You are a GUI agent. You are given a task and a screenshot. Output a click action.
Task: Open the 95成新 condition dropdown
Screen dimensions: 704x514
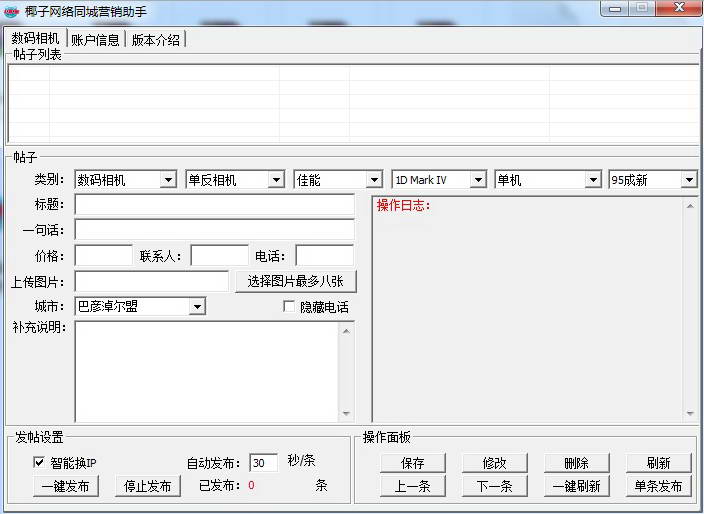click(x=652, y=180)
